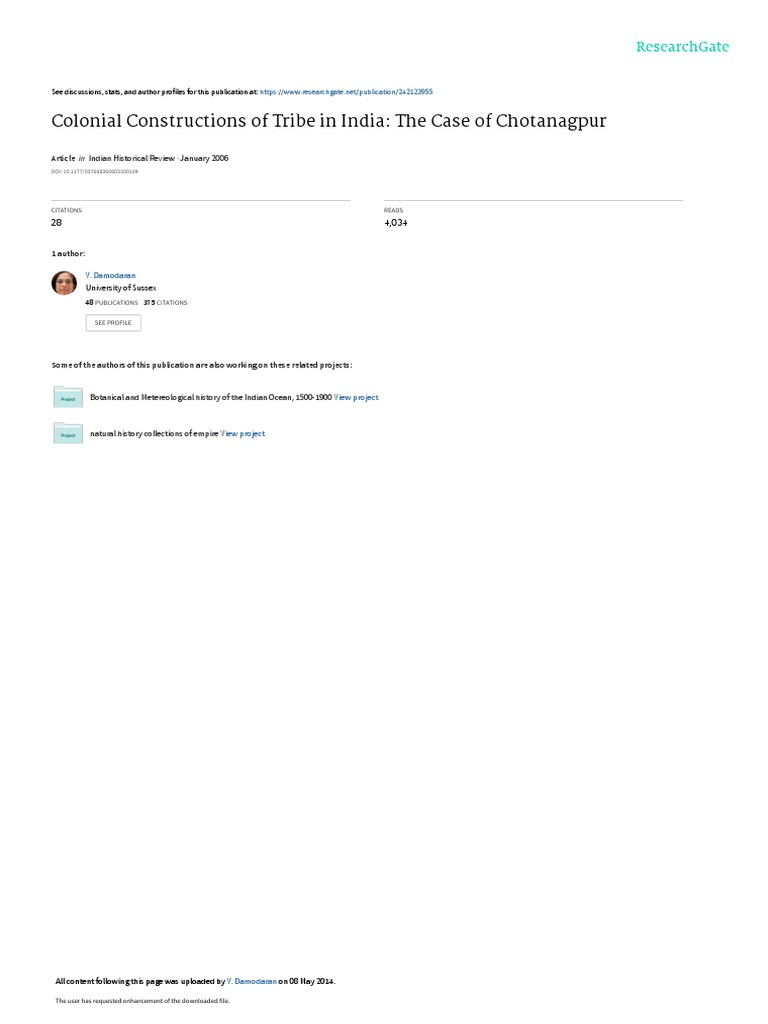Open View project link for natural history collections
Viewport: 768px width, 1024px height.
pyautogui.click(x=242, y=434)
